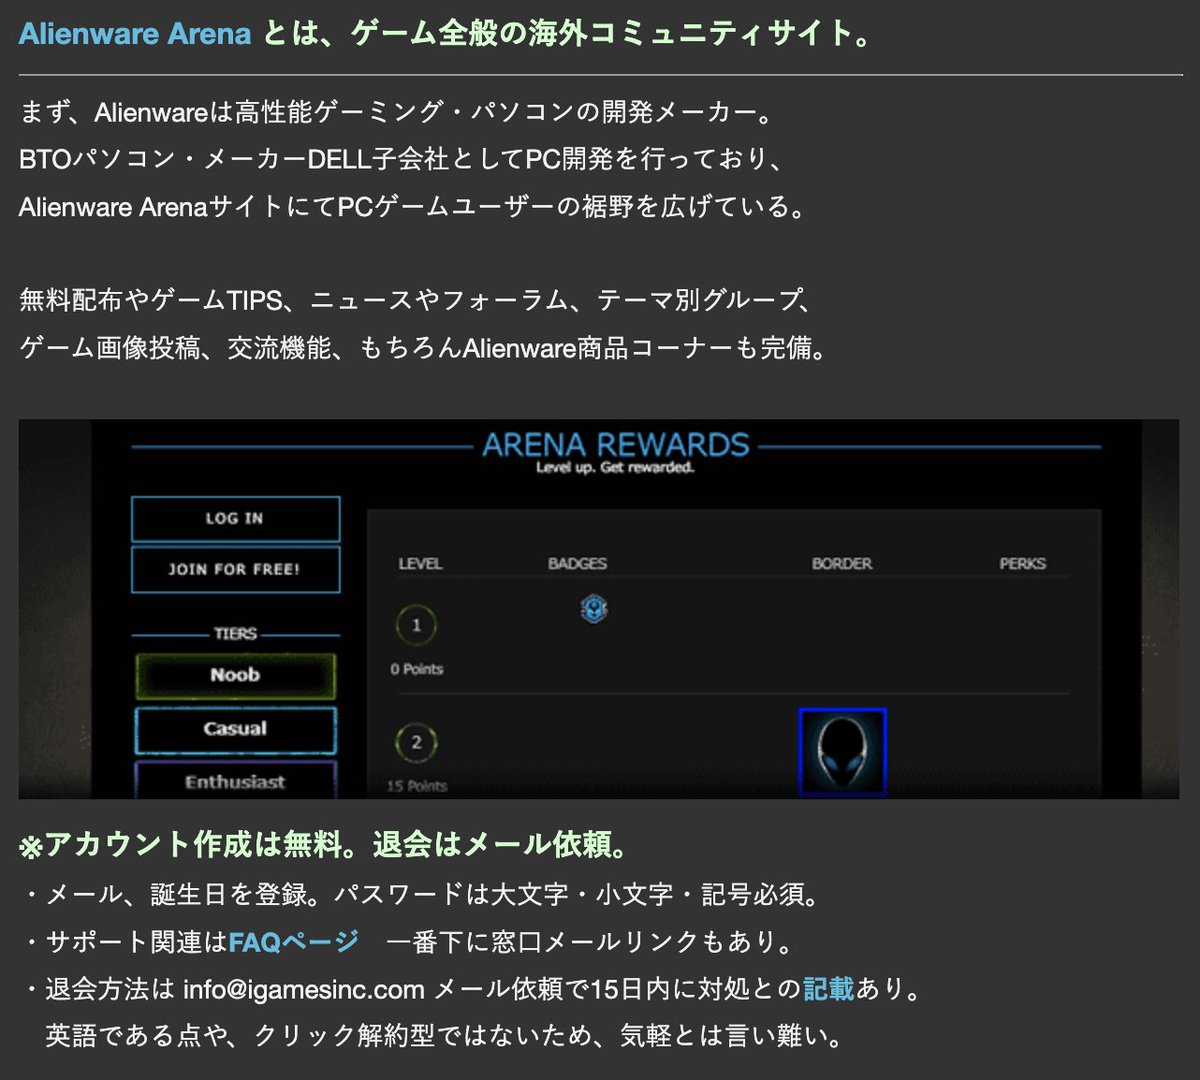Image resolution: width=1200 pixels, height=1080 pixels.
Task: Click the Arena Rewards embedded screenshot image
Action: 599,609
